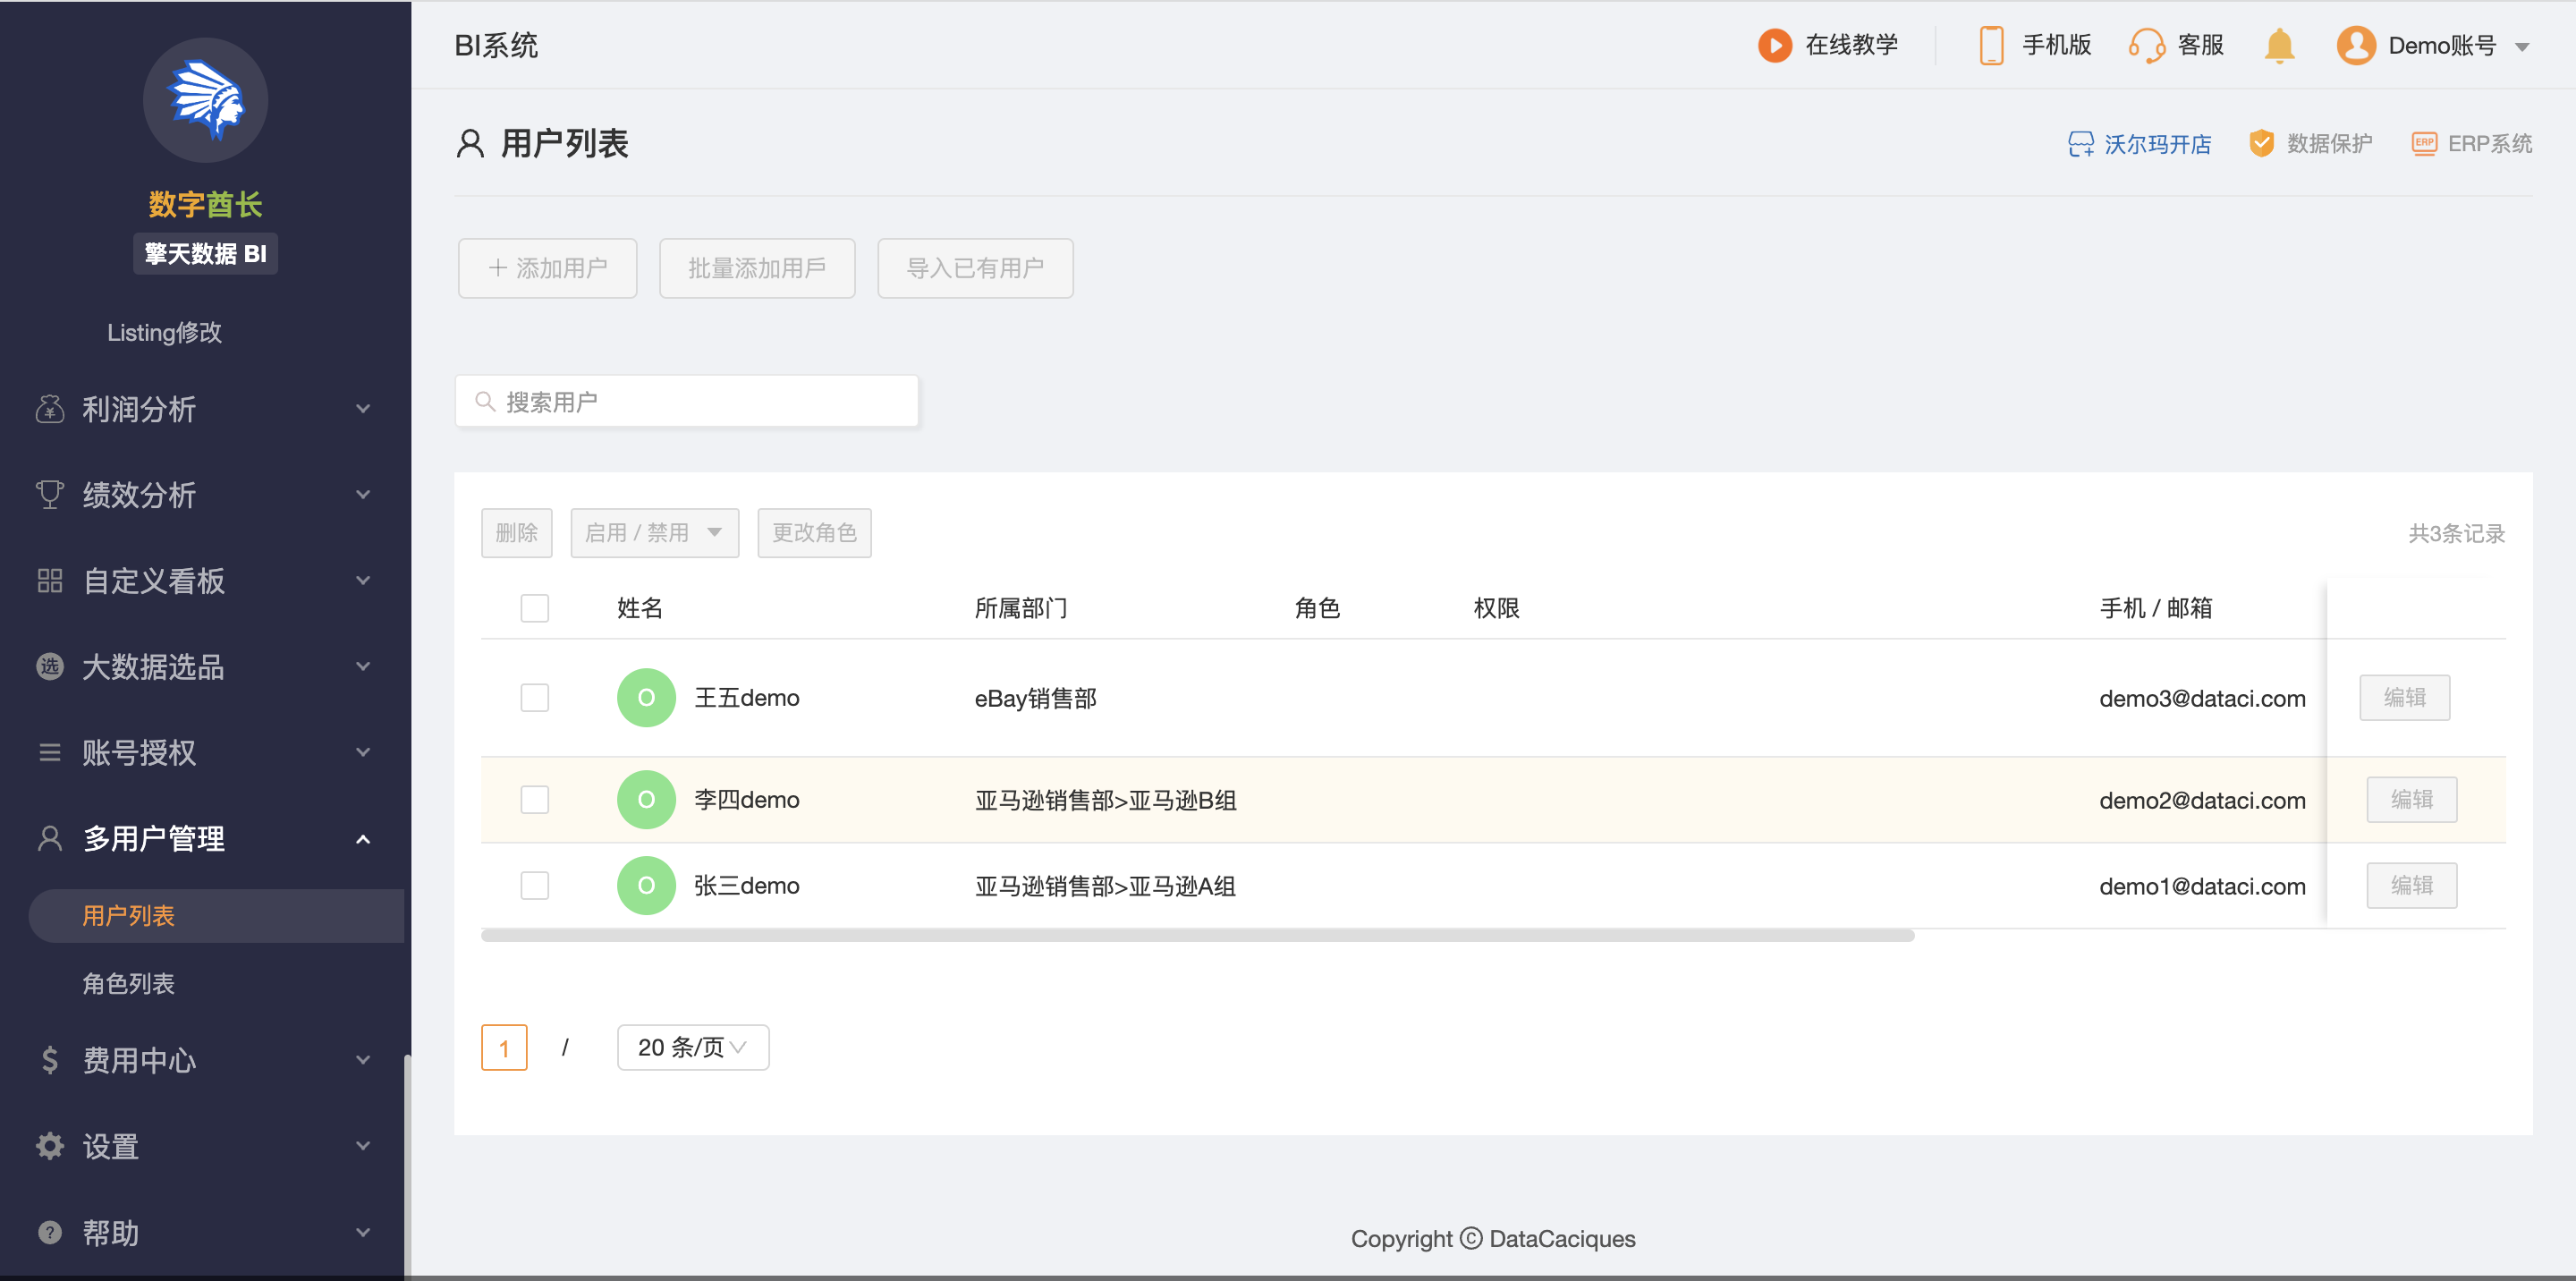This screenshot has width=2576, height=1281.
Task: Click the 添加用户 button
Action: (547, 268)
